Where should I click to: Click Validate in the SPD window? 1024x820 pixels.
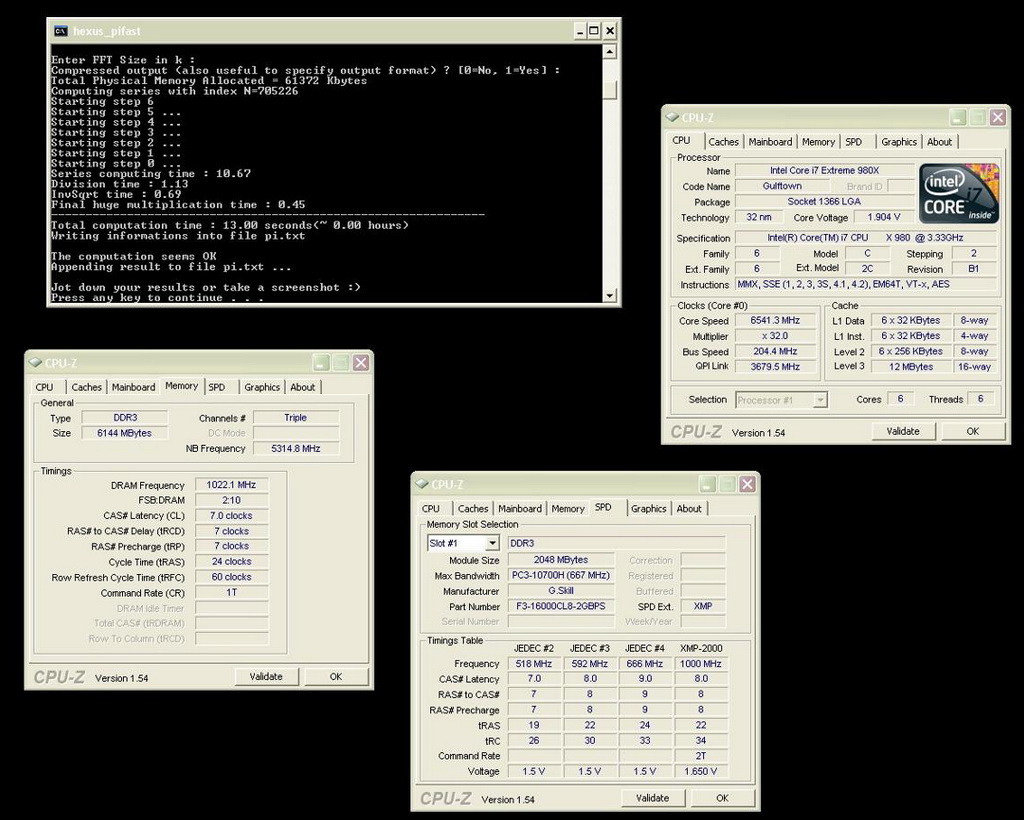pyautogui.click(x=652, y=798)
